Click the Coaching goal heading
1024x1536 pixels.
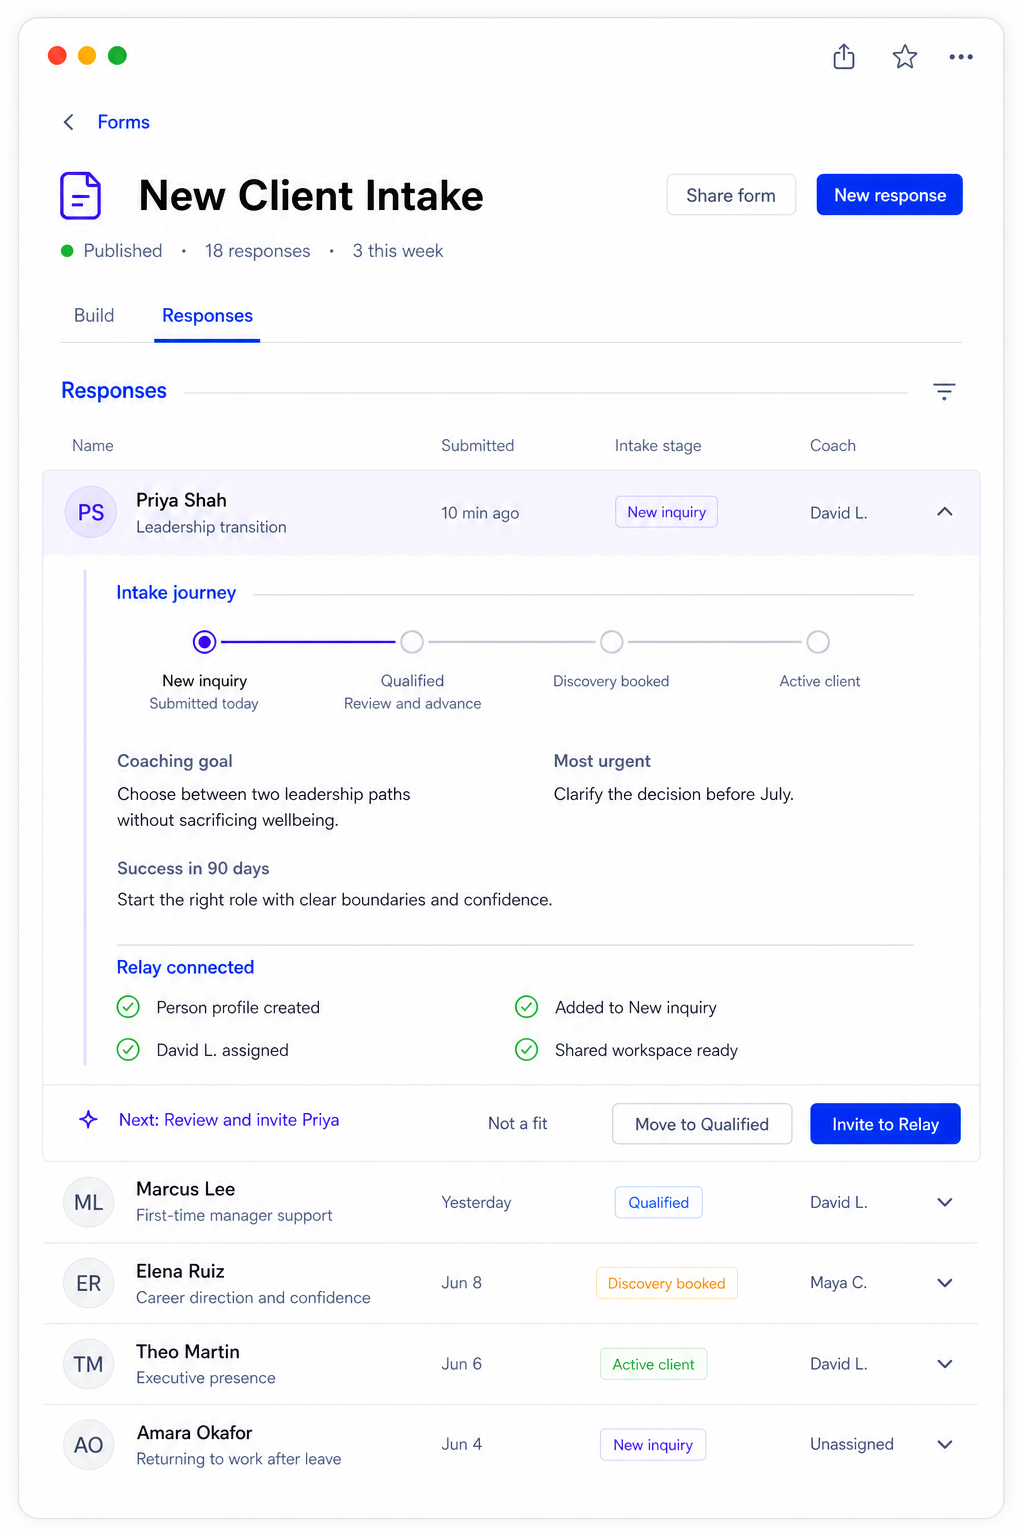(175, 761)
